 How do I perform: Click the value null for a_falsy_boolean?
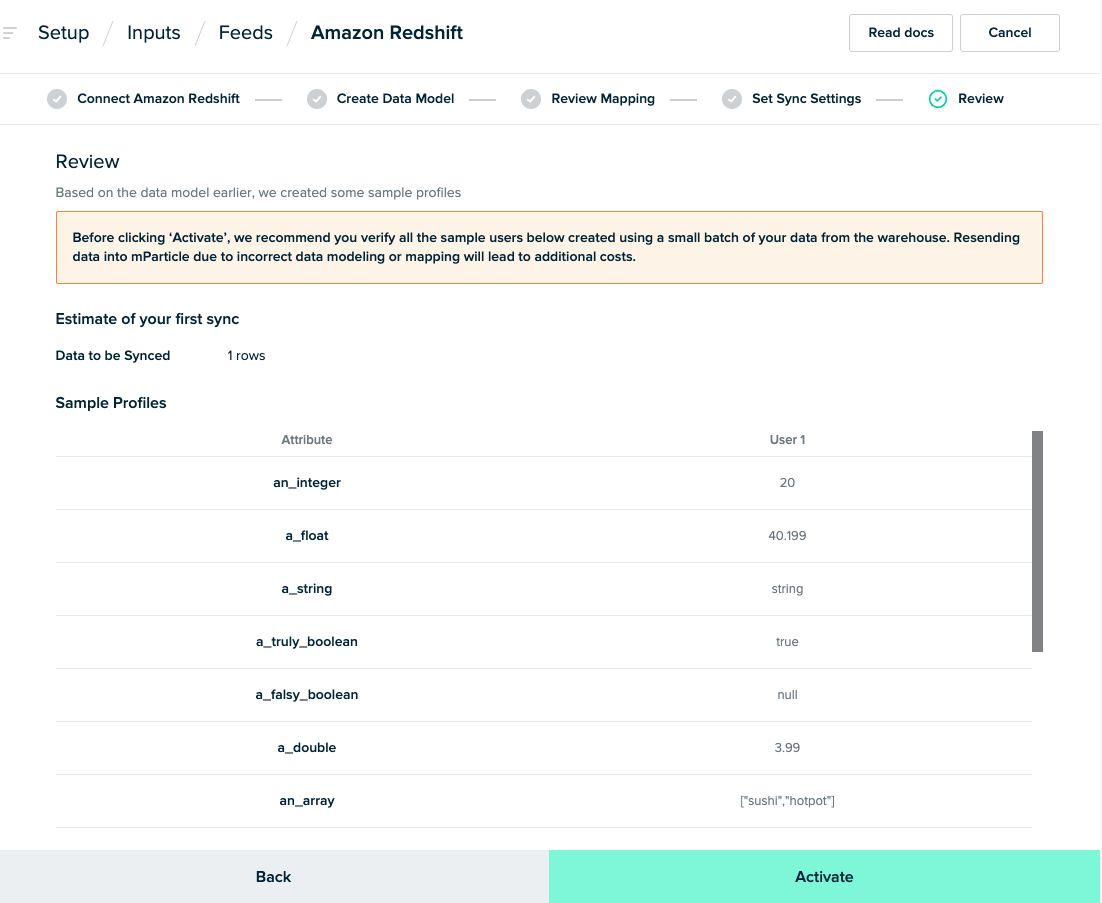(x=787, y=695)
